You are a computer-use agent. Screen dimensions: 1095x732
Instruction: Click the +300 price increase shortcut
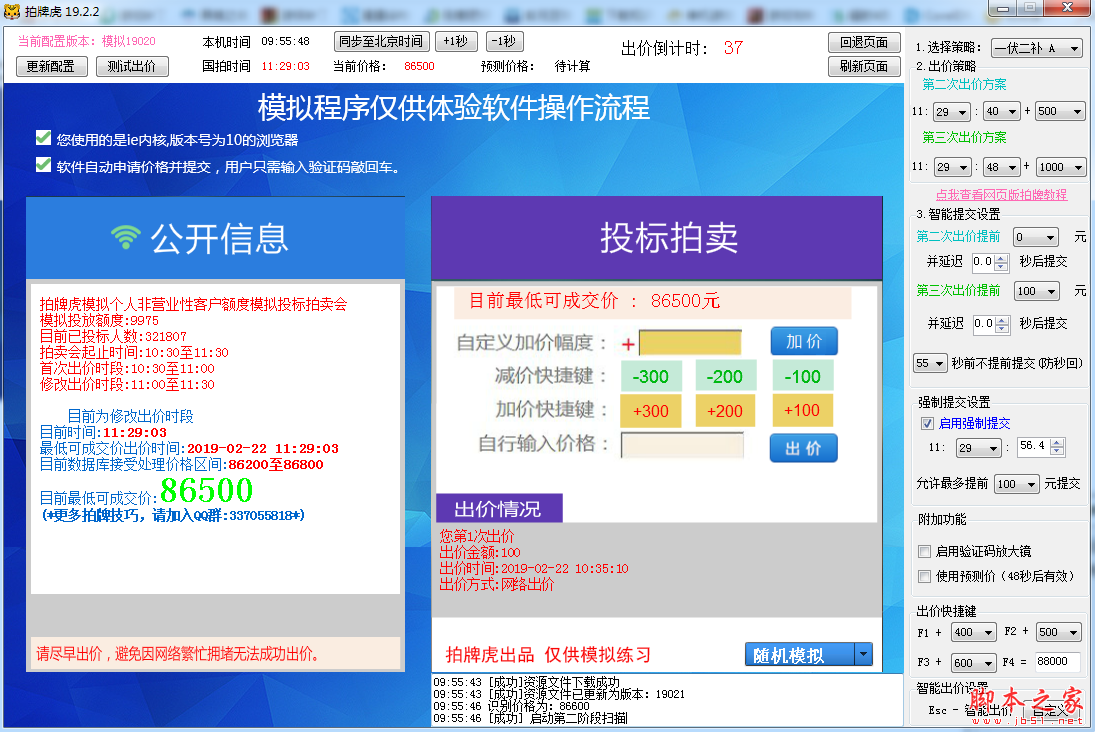click(x=650, y=410)
